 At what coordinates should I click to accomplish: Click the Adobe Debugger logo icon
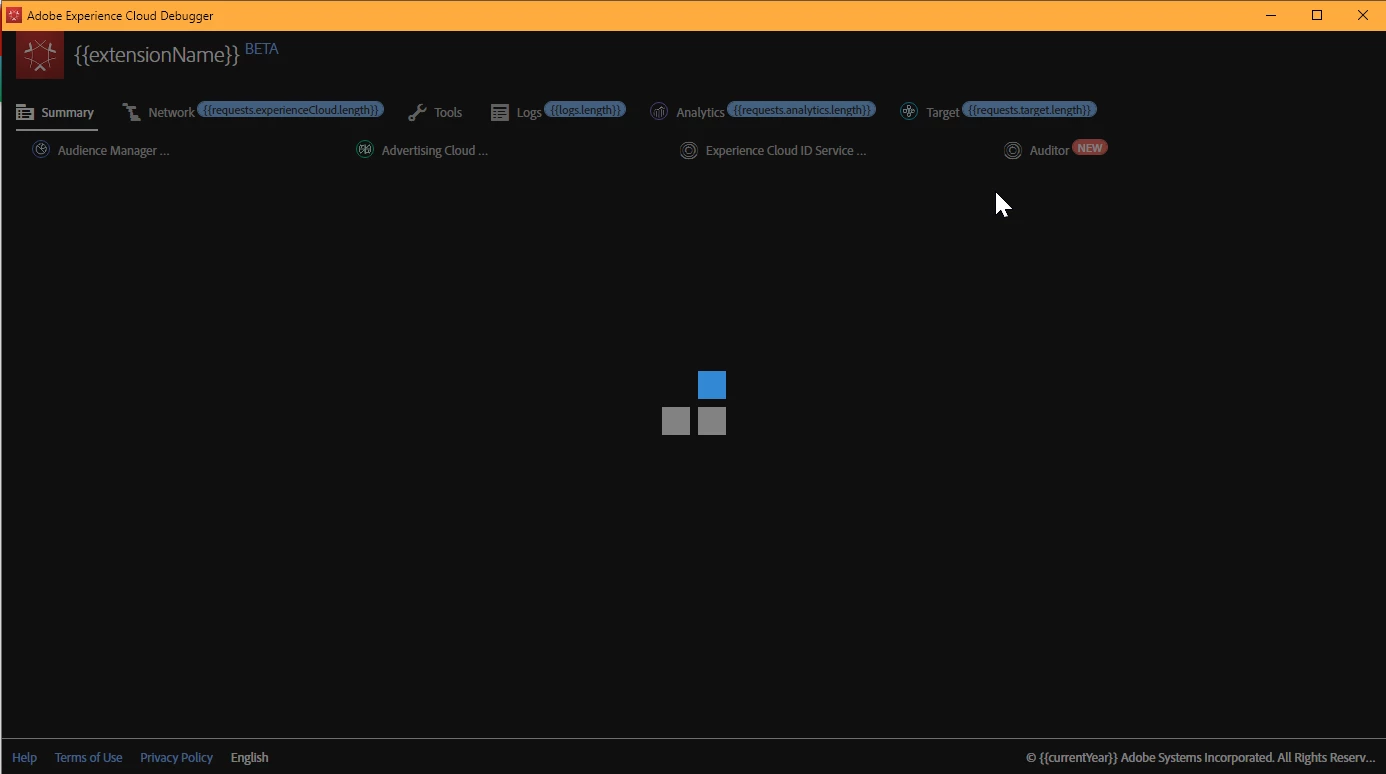point(40,55)
